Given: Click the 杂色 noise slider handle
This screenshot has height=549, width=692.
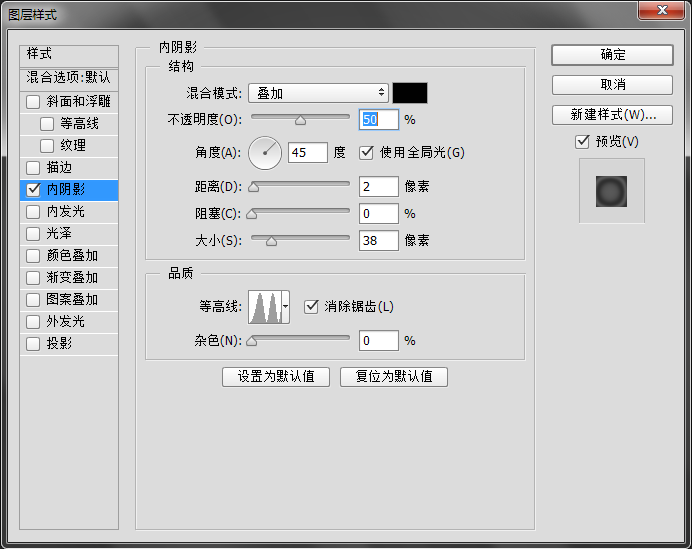Looking at the screenshot, I should pyautogui.click(x=252, y=341).
